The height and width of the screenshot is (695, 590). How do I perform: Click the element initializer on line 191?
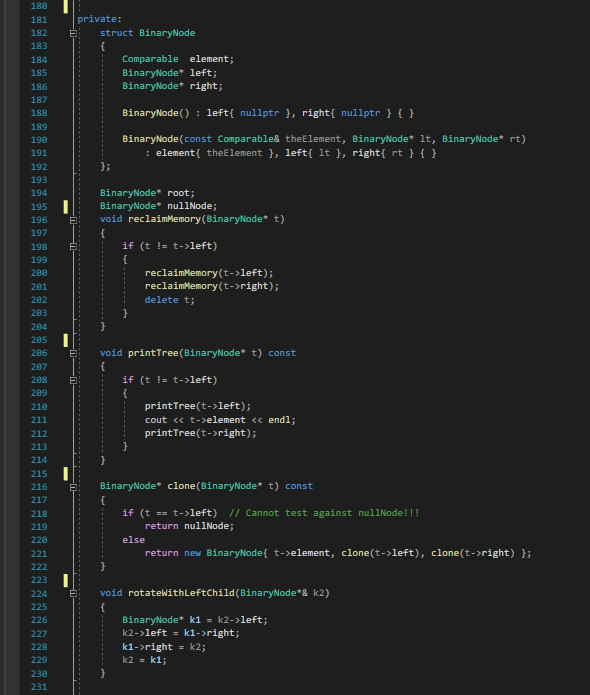coord(215,153)
